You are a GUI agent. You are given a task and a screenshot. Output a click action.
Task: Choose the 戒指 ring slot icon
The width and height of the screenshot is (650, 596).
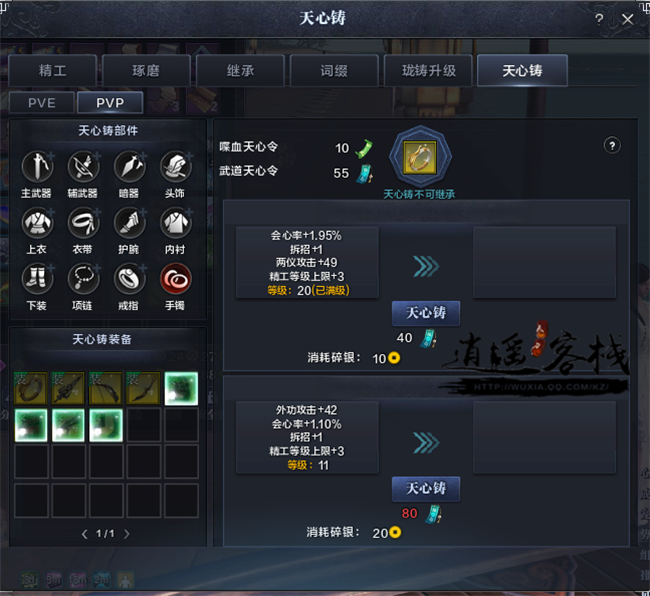pyautogui.click(x=130, y=279)
